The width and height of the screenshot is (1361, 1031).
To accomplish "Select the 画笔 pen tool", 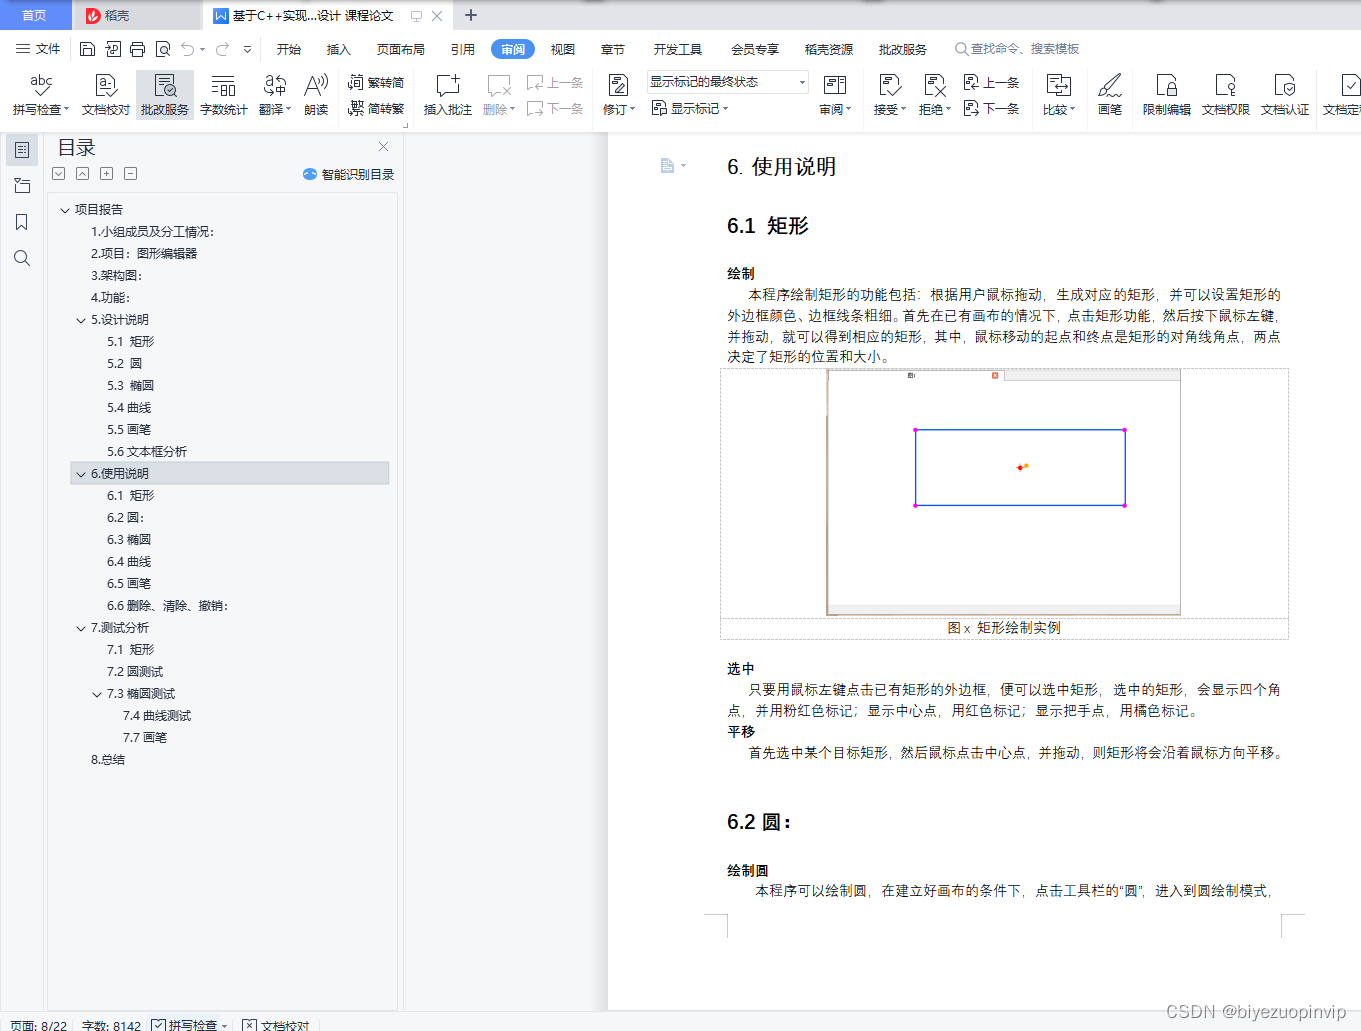I will pyautogui.click(x=1110, y=95).
